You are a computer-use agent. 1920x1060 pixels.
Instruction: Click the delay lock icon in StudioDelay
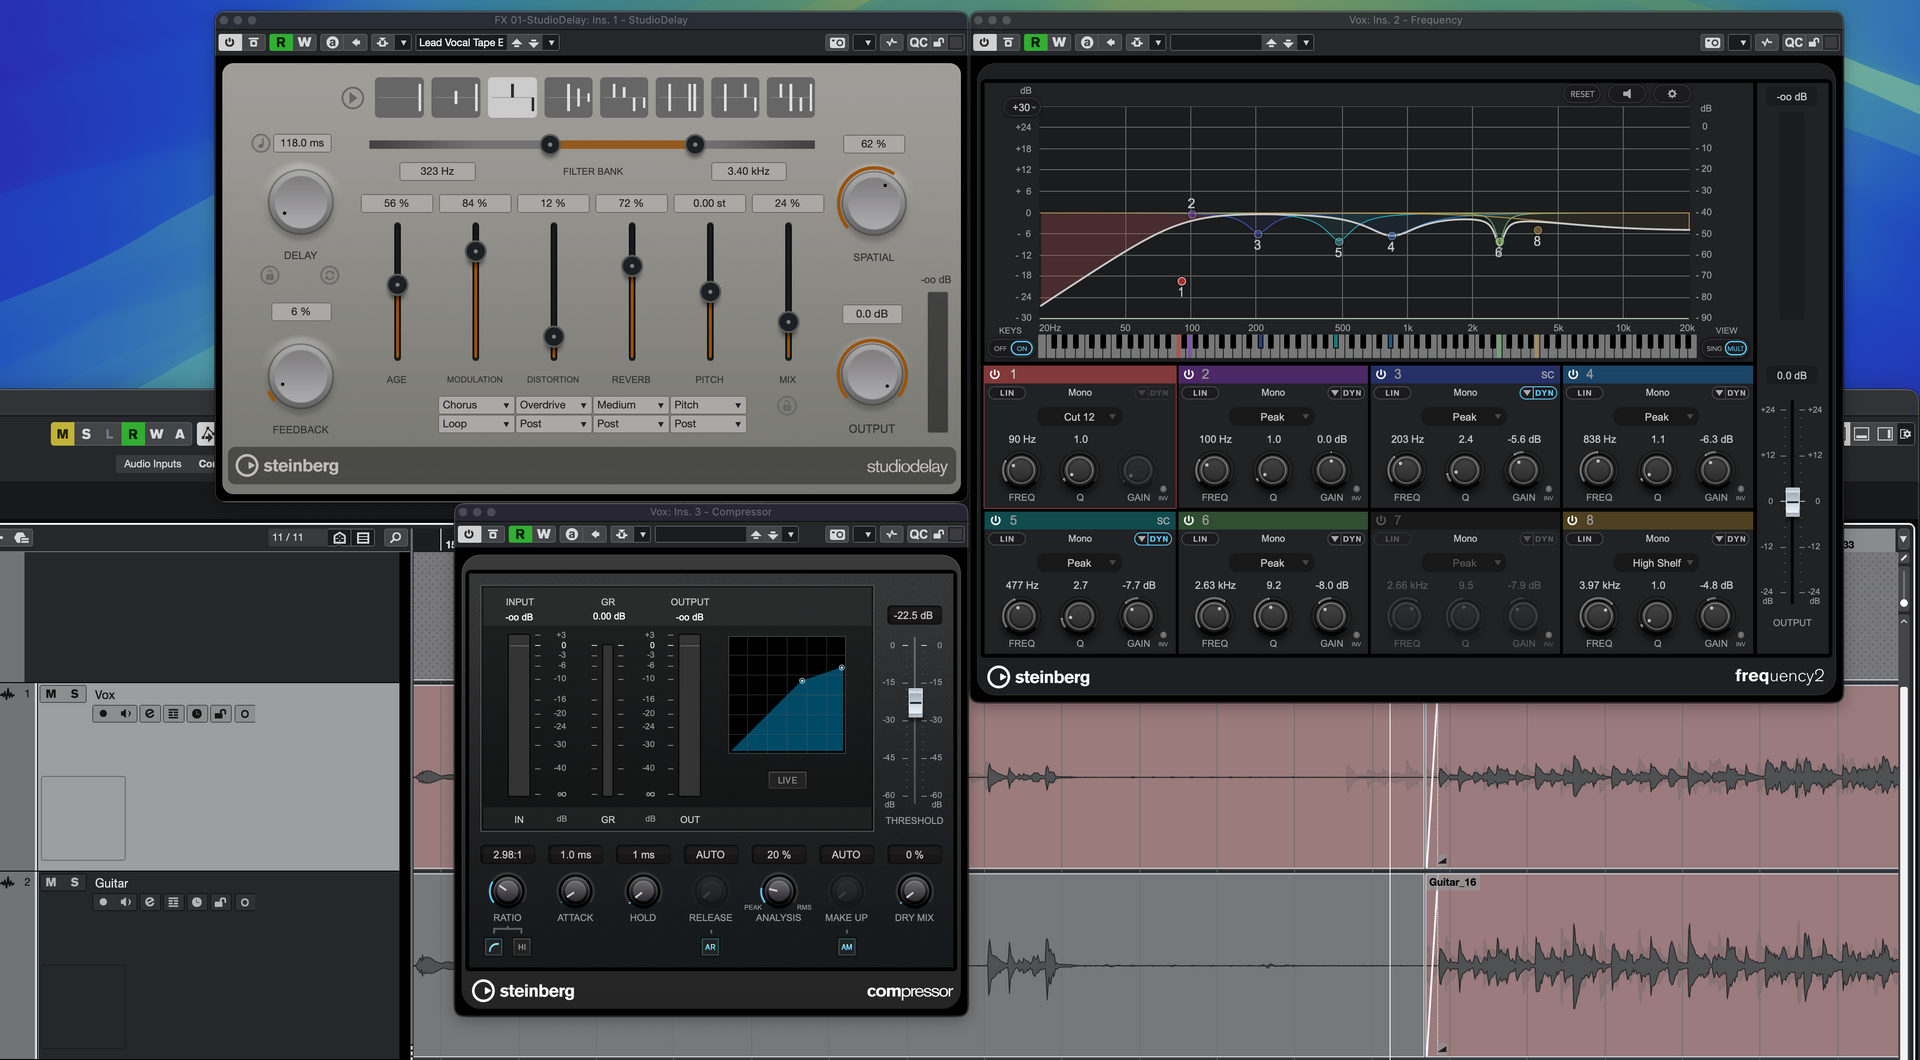click(269, 275)
